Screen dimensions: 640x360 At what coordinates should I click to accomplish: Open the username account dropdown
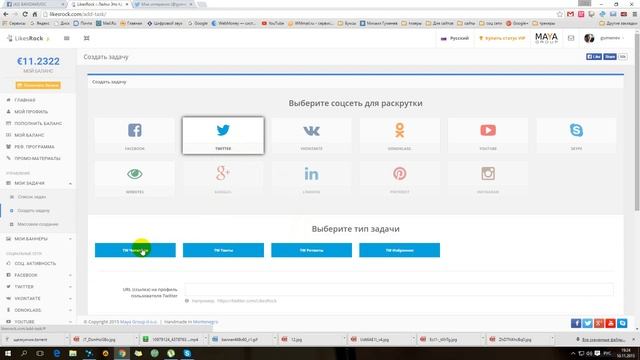point(612,38)
